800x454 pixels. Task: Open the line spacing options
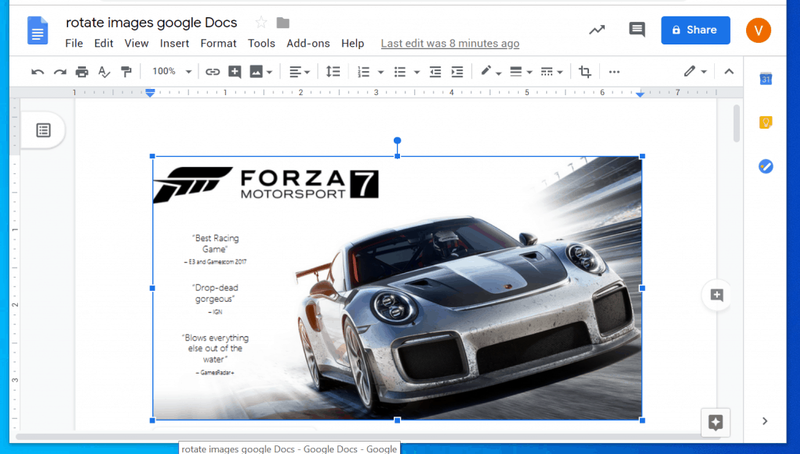pos(333,71)
